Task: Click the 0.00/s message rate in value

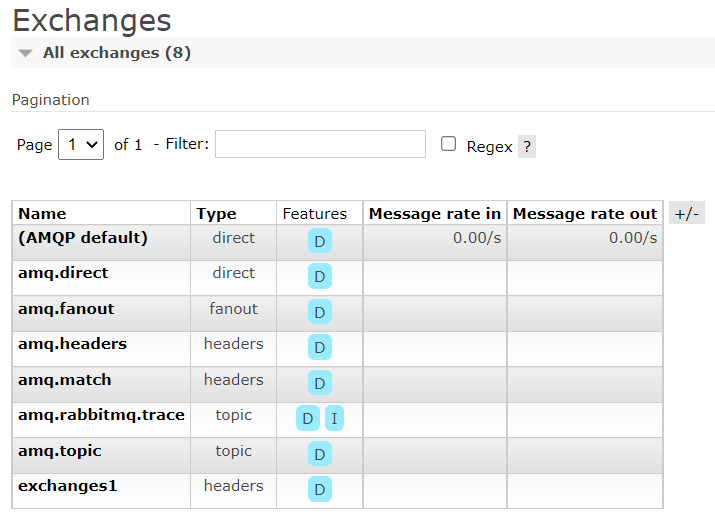Action: coord(477,238)
